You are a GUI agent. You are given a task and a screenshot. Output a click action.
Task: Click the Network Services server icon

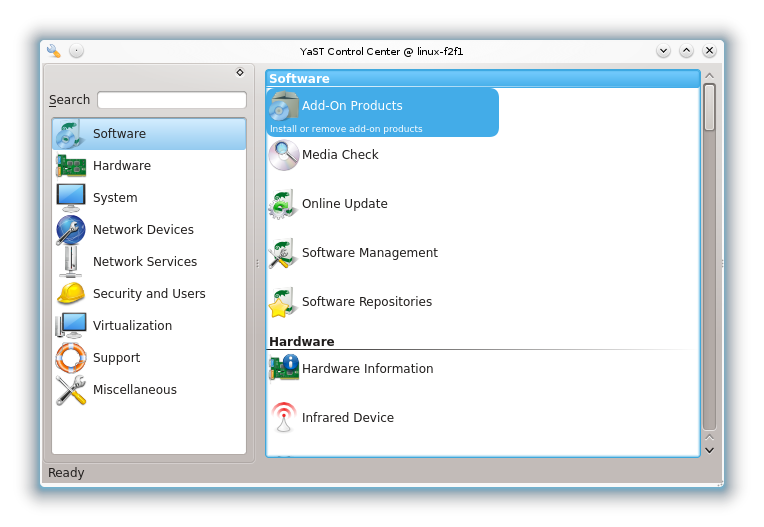tap(71, 262)
